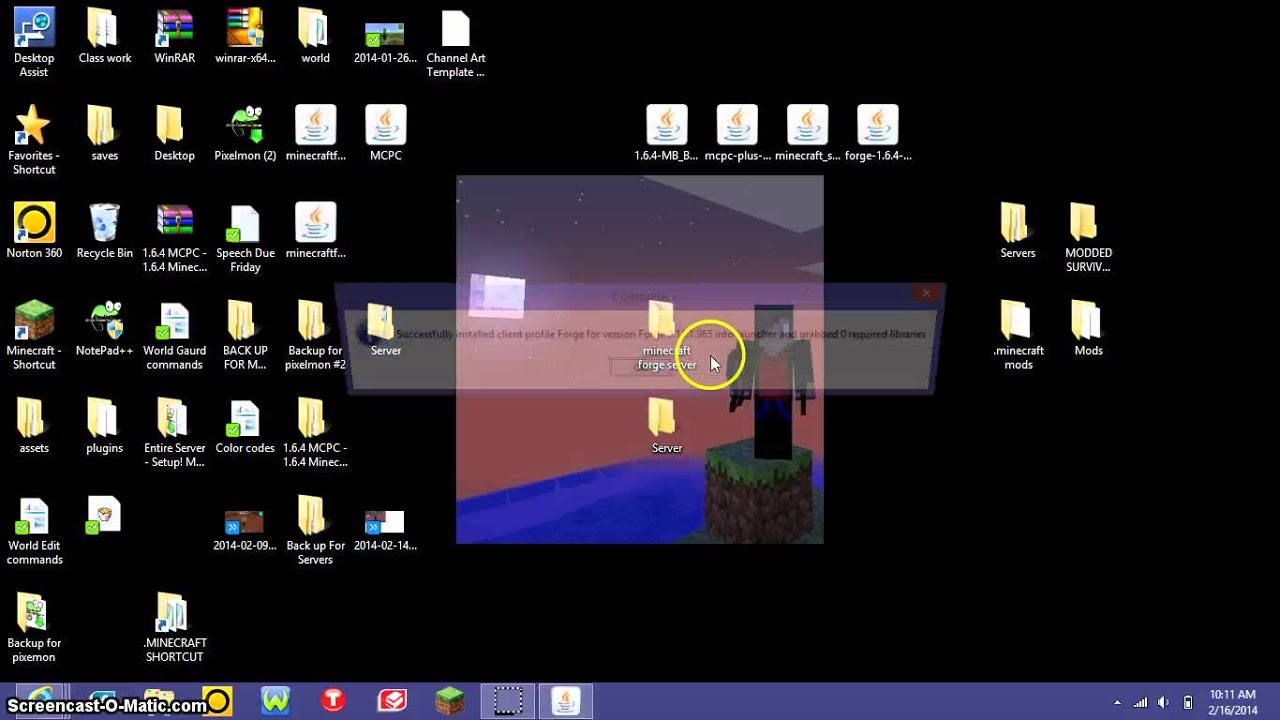Select the World Gaurd commands file

(x=175, y=335)
